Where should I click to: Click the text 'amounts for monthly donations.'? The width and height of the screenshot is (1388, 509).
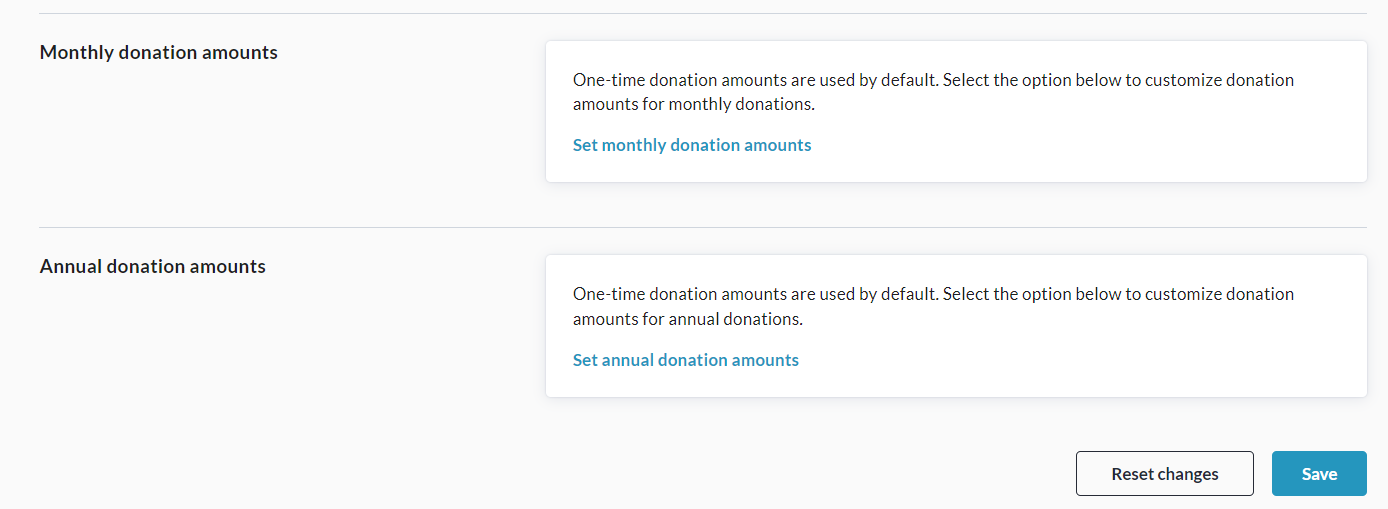[694, 105]
